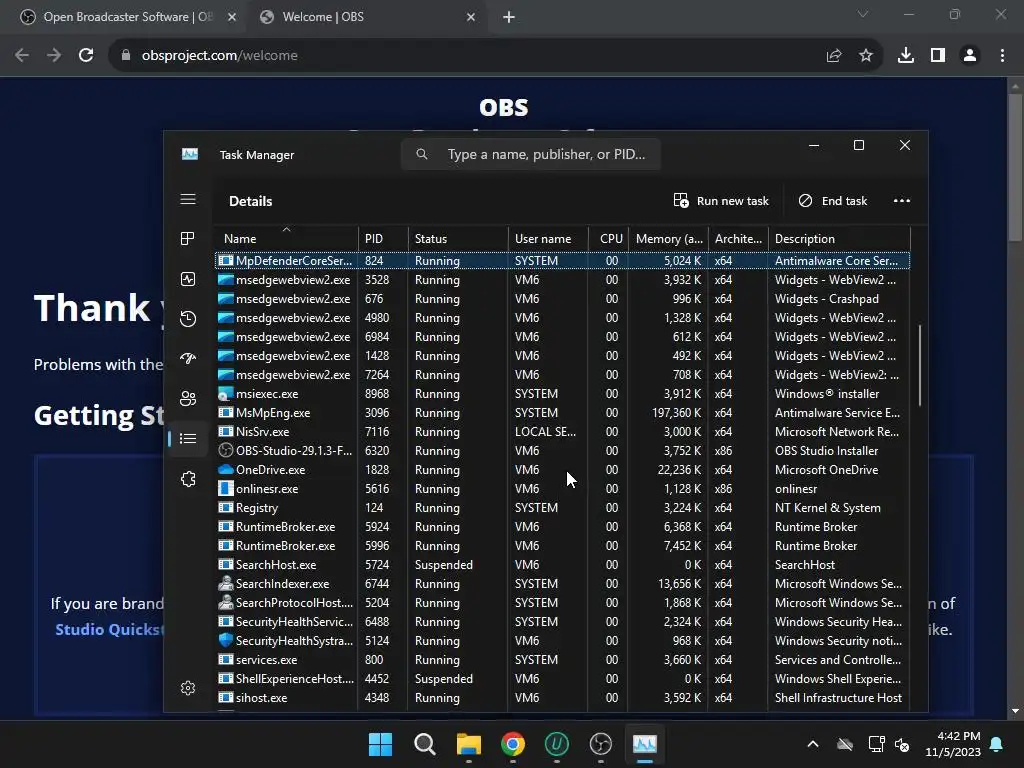Open File Explorer from taskbar

point(468,744)
